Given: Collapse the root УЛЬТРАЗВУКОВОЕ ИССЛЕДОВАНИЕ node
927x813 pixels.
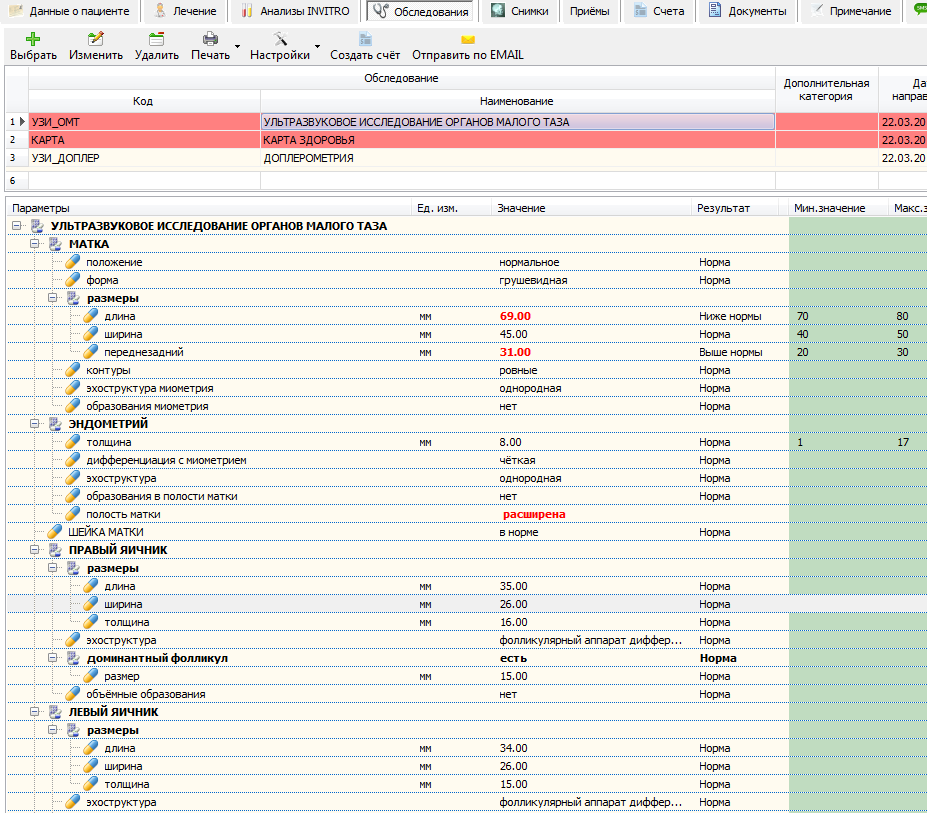Looking at the screenshot, I should (17, 226).
